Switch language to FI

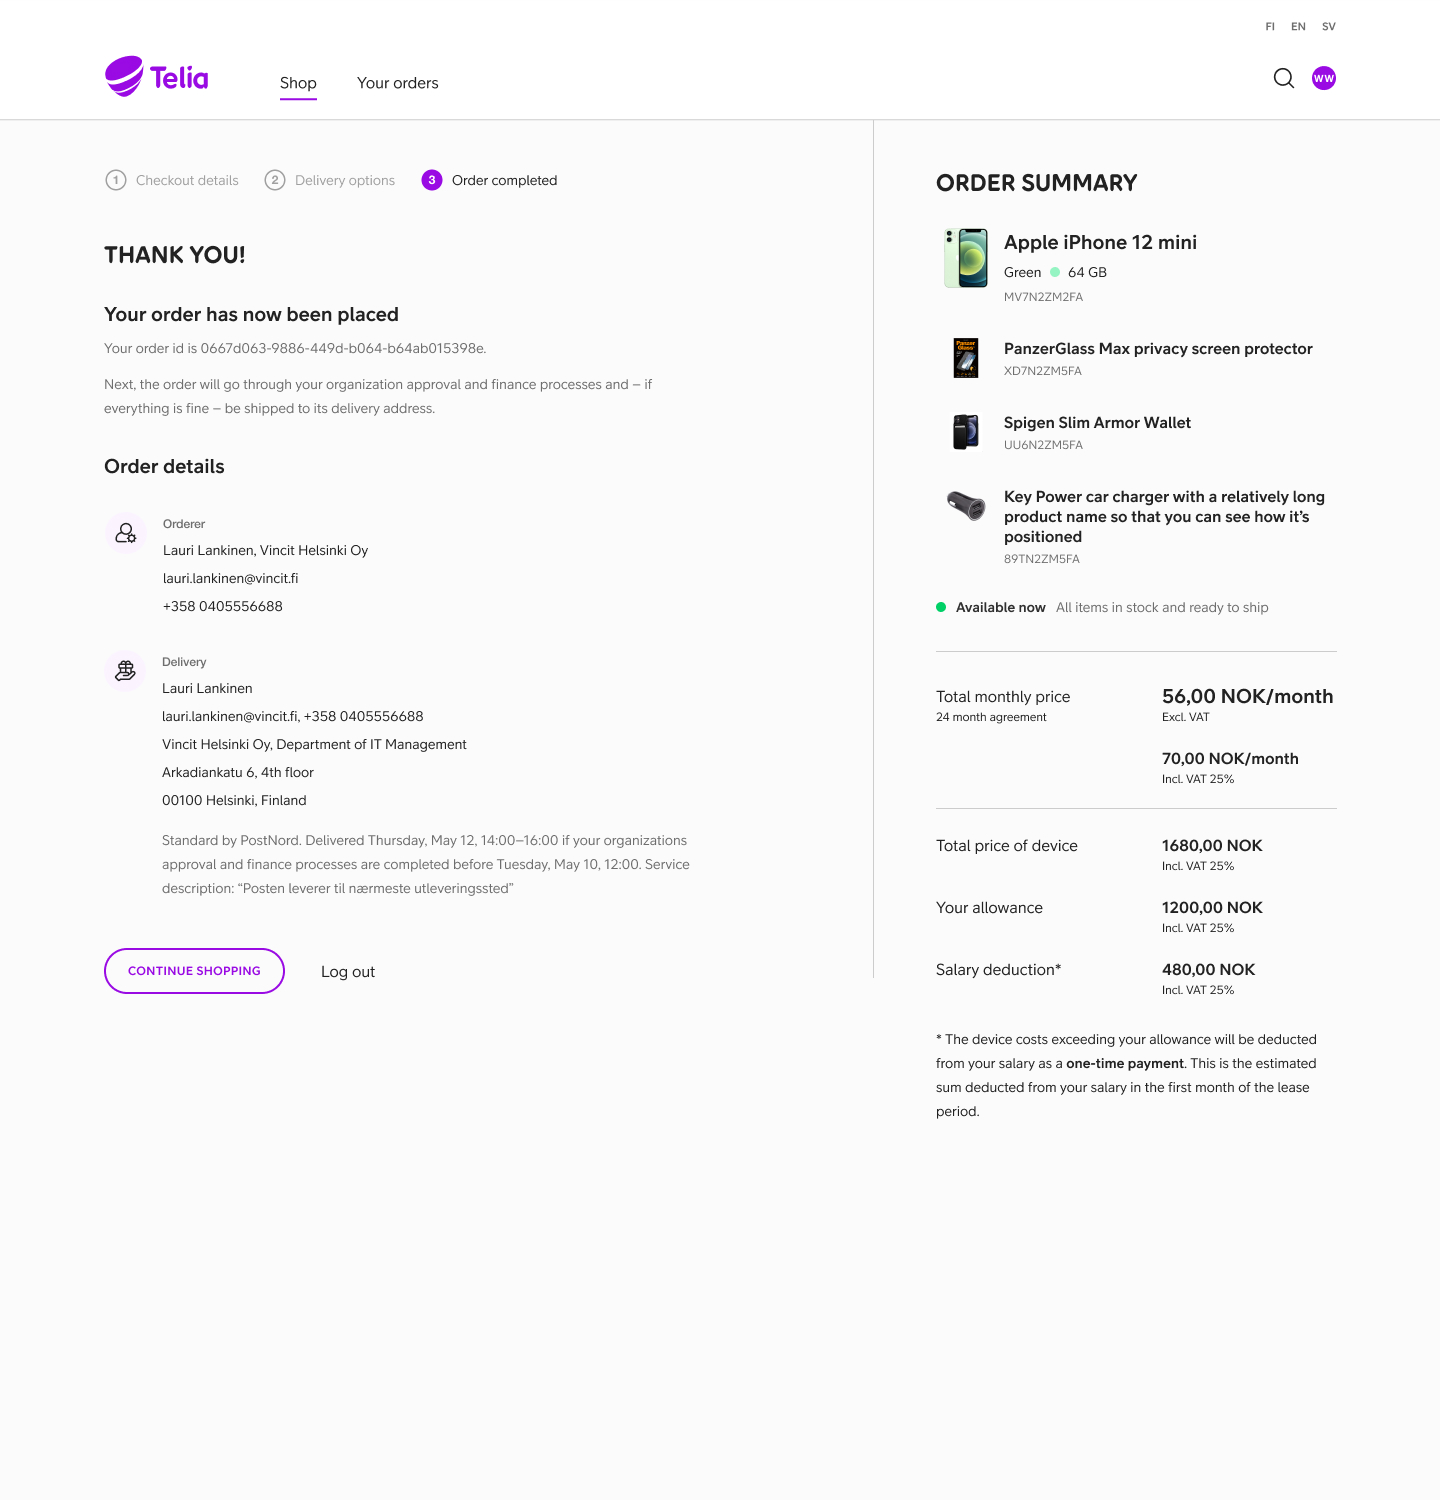pos(1270,27)
